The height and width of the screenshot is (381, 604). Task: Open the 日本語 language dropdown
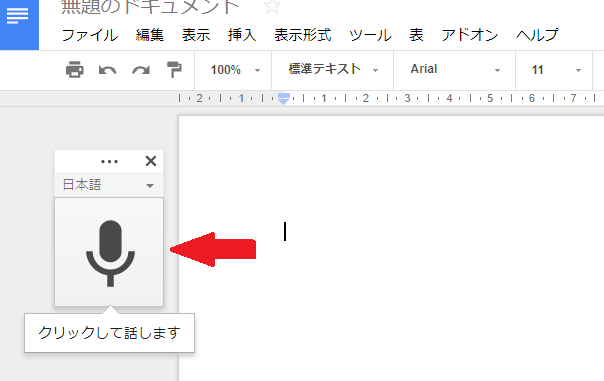click(109, 185)
